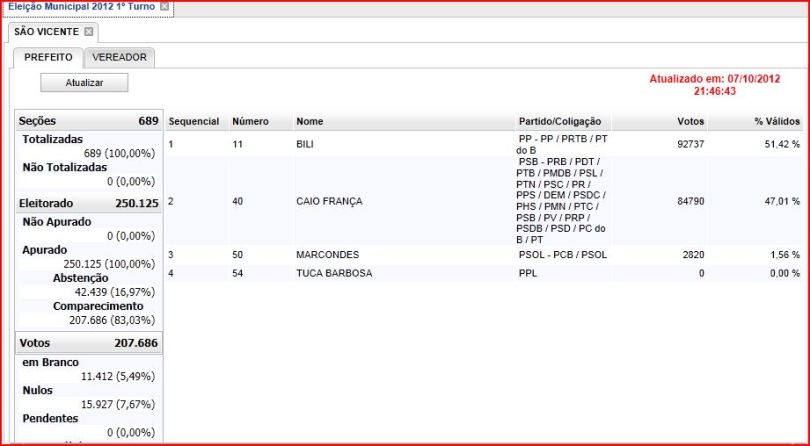Open the PREFEITO tab
The width and height of the screenshot is (810, 446).
click(48, 58)
